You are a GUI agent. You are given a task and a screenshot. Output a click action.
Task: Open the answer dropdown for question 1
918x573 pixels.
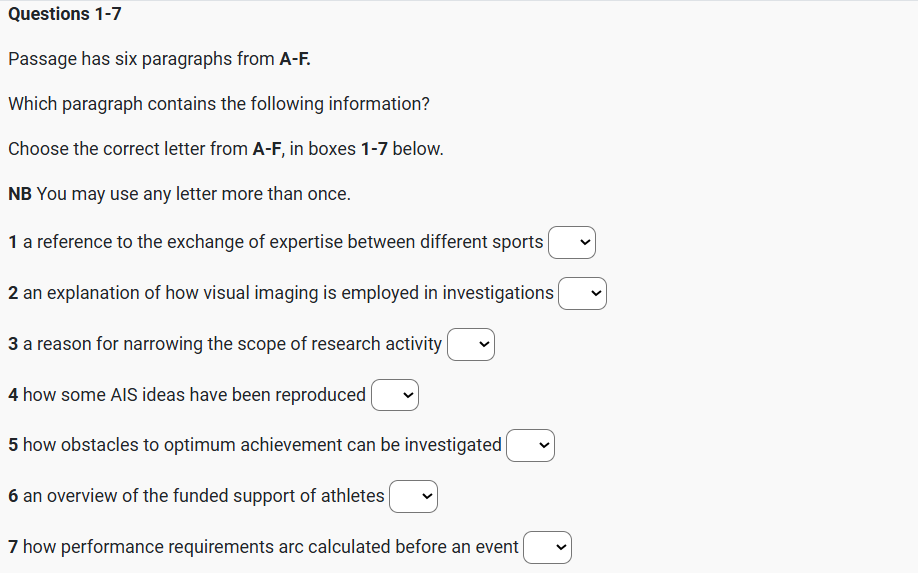(572, 242)
